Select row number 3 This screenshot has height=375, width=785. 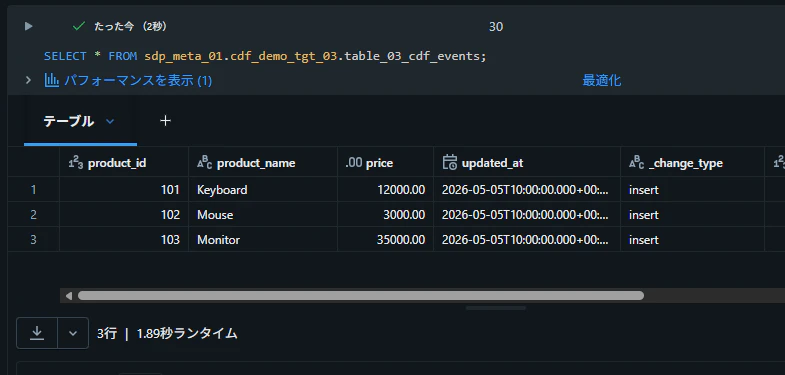34,239
